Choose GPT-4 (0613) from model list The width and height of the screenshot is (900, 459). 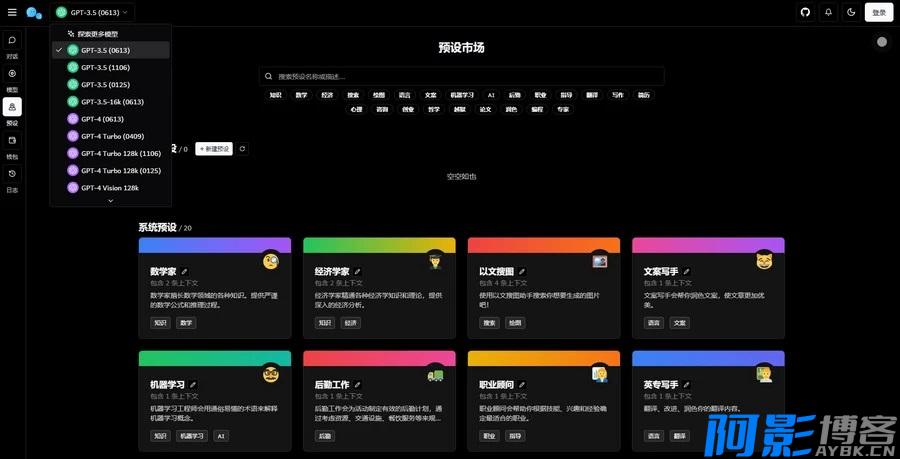tap(111, 119)
